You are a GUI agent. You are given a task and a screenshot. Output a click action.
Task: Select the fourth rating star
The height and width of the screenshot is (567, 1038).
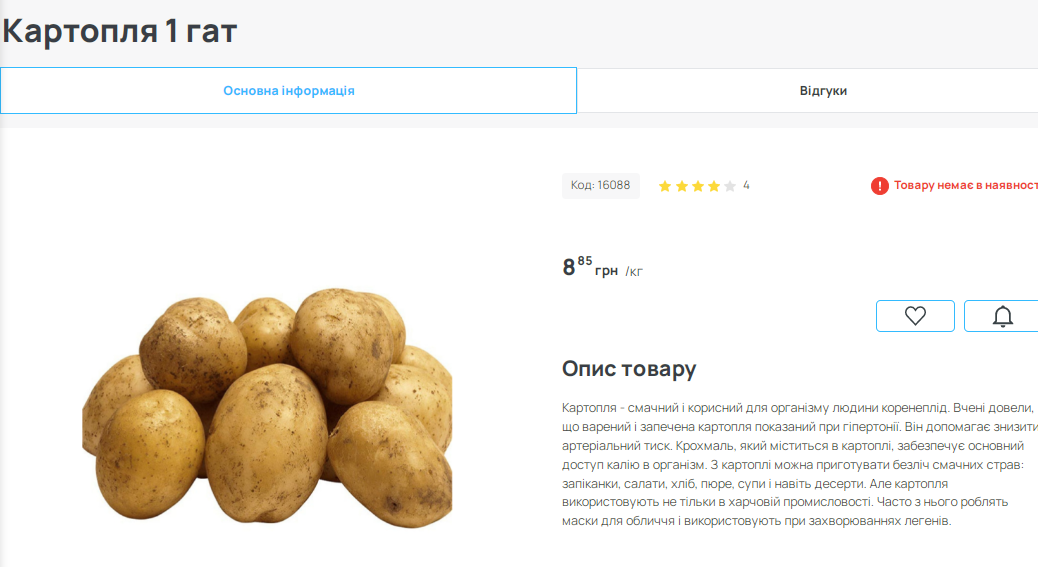tap(714, 186)
